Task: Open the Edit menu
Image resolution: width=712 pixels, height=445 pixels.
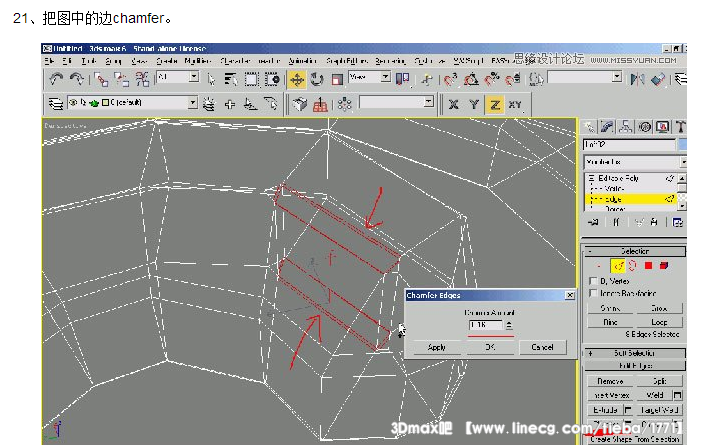Action: click(x=67, y=60)
